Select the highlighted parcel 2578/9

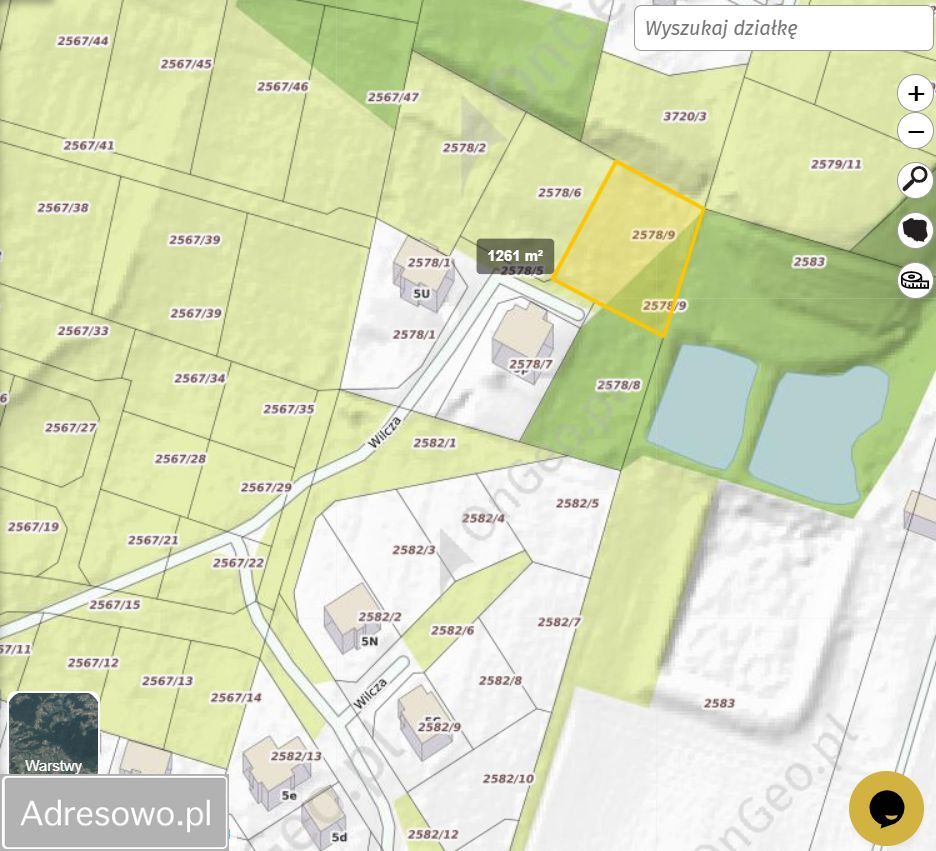coord(627,249)
